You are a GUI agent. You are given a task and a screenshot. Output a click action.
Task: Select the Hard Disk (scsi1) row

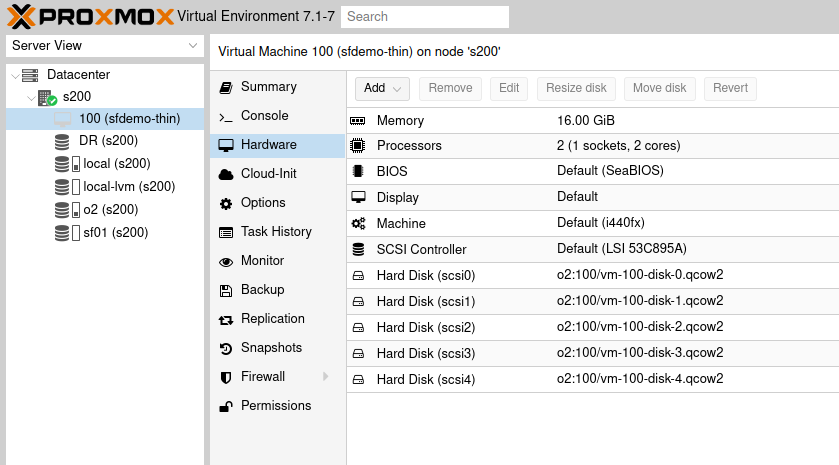[x=593, y=302]
